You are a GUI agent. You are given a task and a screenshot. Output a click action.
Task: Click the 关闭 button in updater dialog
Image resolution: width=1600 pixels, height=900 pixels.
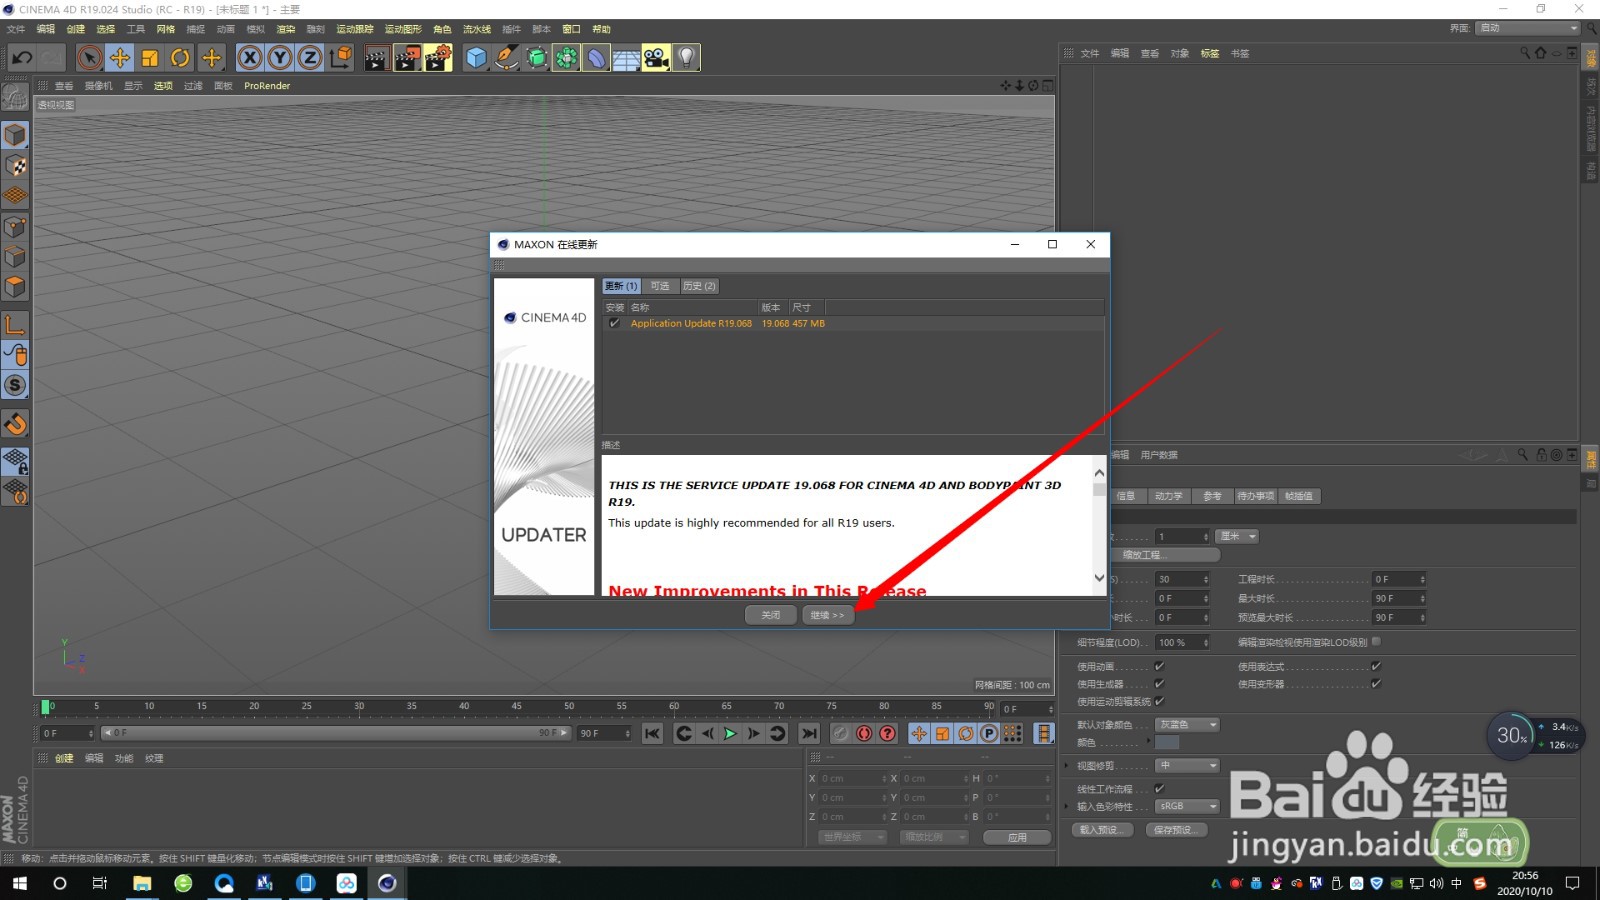[771, 615]
